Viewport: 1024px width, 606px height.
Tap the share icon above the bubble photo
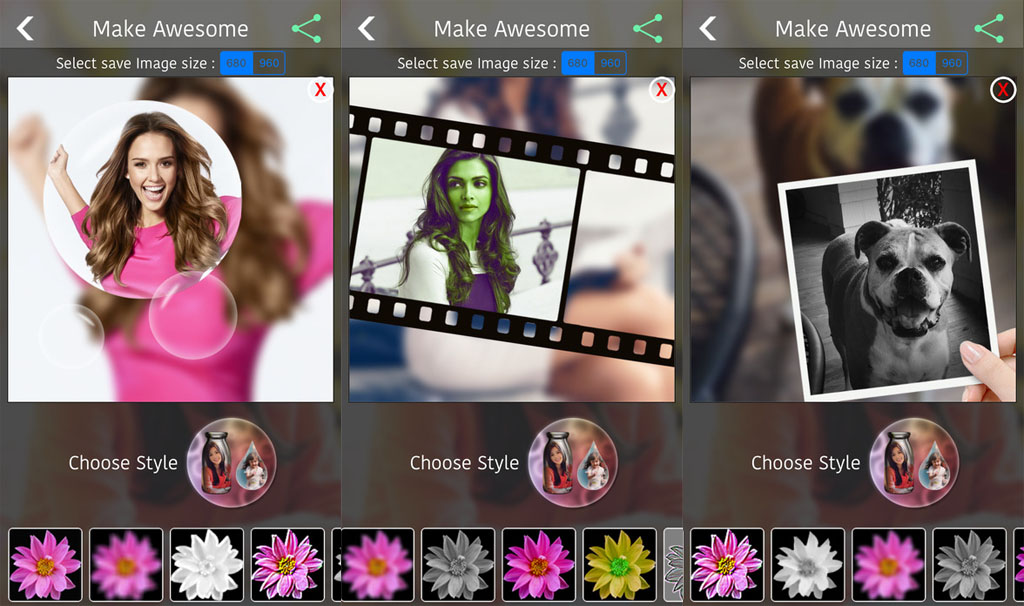point(306,29)
